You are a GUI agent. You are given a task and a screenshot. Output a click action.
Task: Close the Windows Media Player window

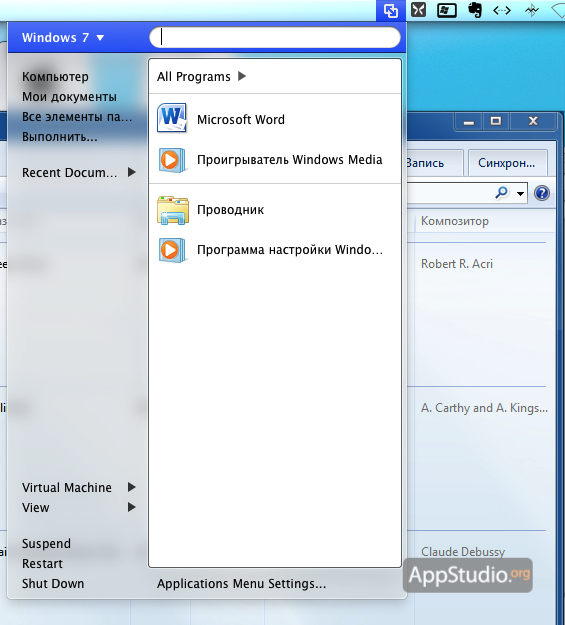point(533,121)
